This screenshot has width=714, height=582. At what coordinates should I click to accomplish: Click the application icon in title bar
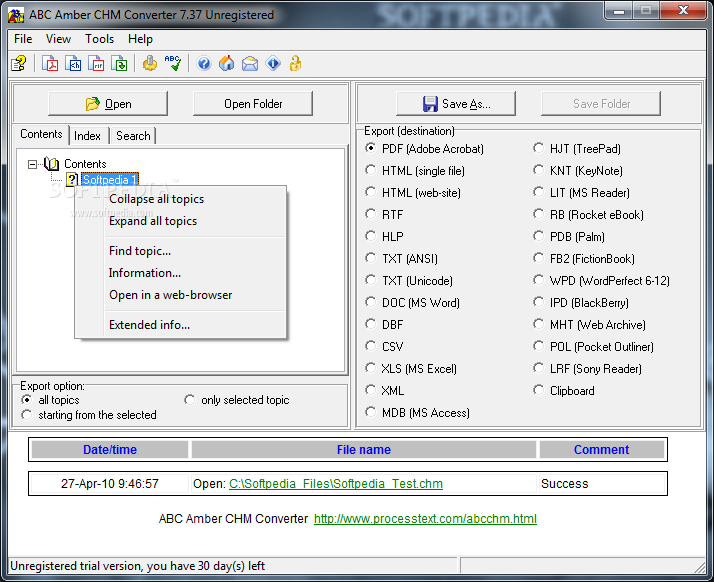15,15
